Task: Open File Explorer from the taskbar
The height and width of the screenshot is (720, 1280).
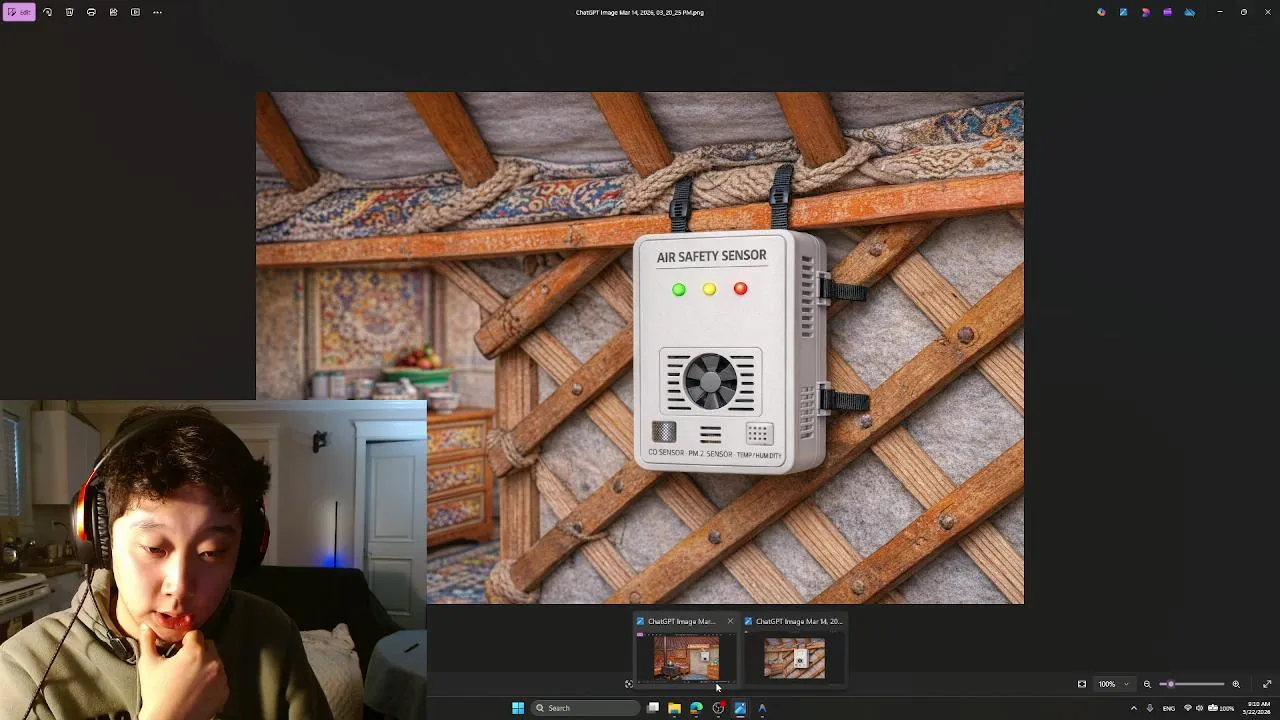Action: (675, 708)
